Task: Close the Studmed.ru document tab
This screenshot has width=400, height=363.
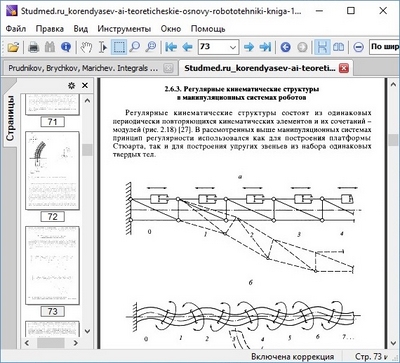Action: [344, 69]
